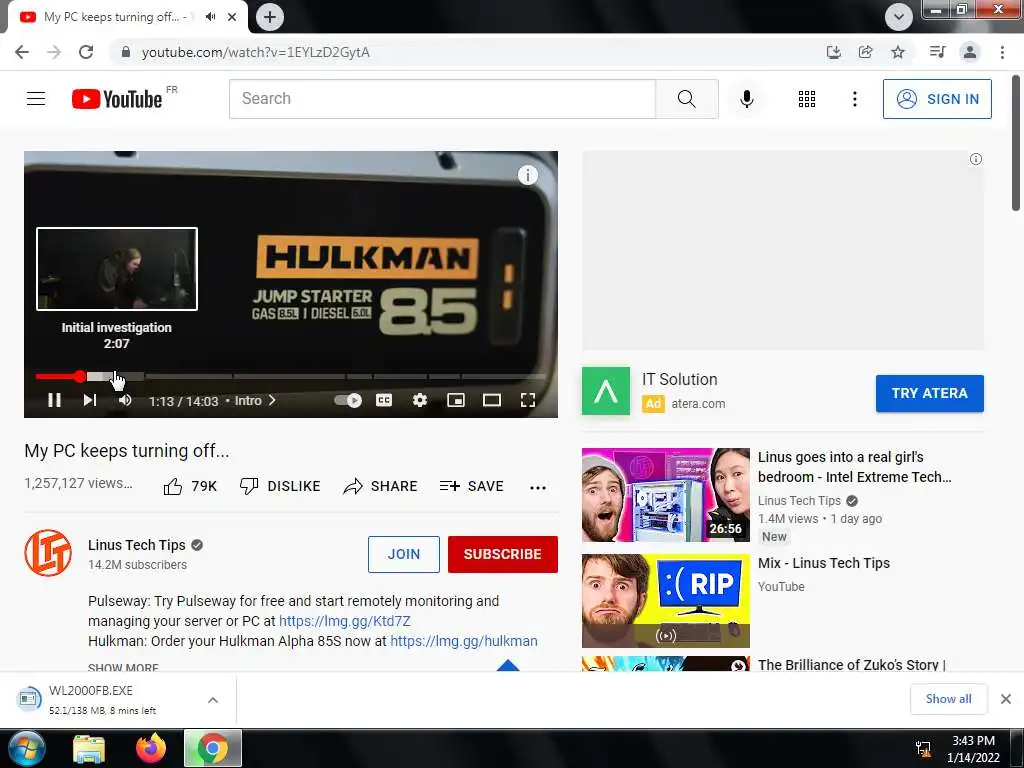This screenshot has width=1024, height=768.
Task: Open the lmg.gg/Ktd7Z Pulseway link
Action: [345, 621]
